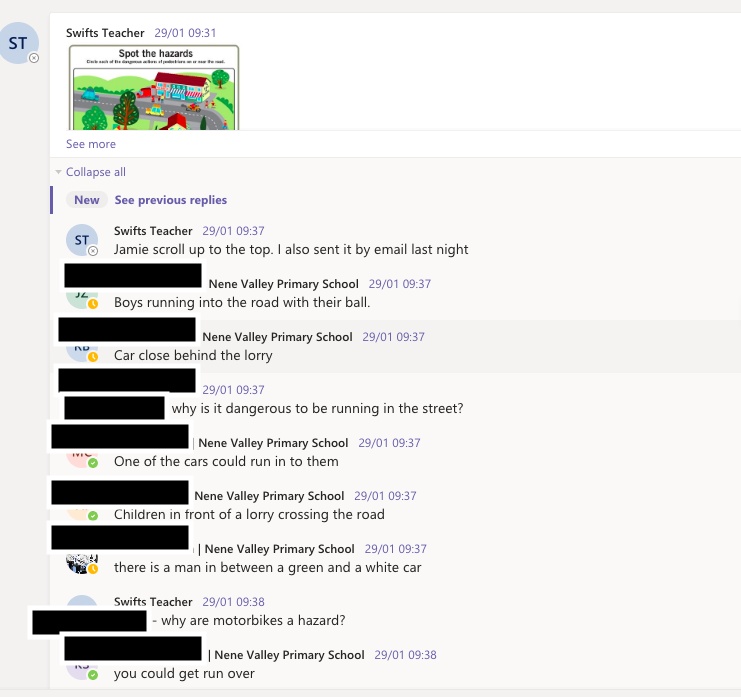
Task: Click Nene Valley Primary School above Car close behind
Action: (277, 336)
